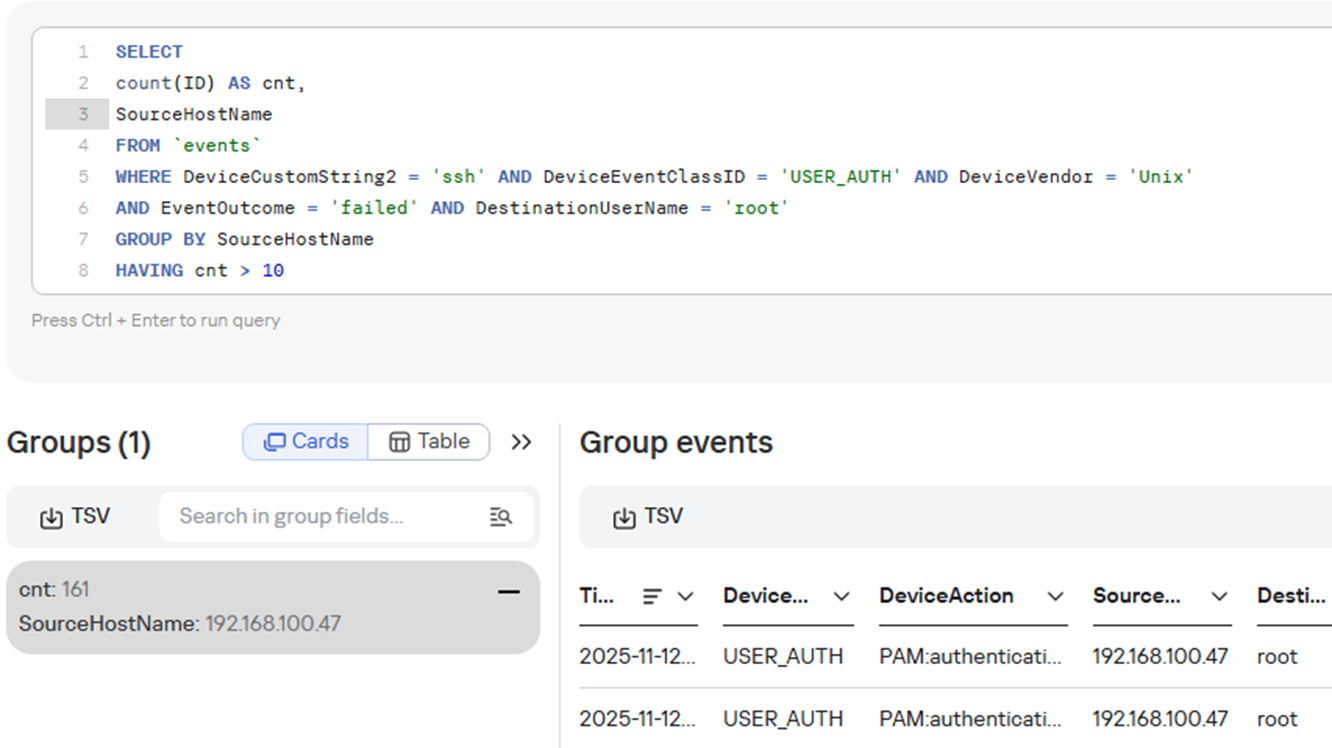Open time column dropdown chevron
Viewport: 1332px width, 748px height.
point(685,597)
